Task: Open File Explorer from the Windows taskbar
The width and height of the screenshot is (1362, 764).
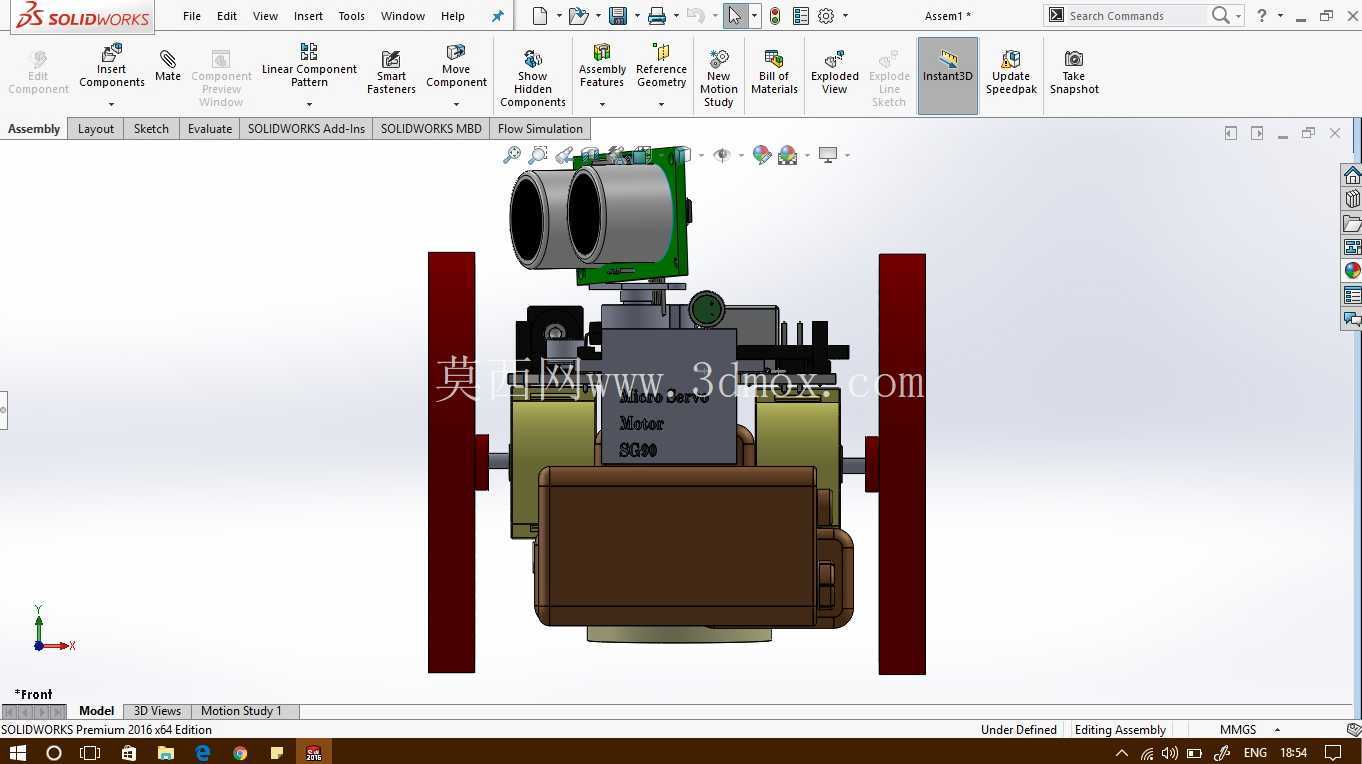Action: pos(165,752)
